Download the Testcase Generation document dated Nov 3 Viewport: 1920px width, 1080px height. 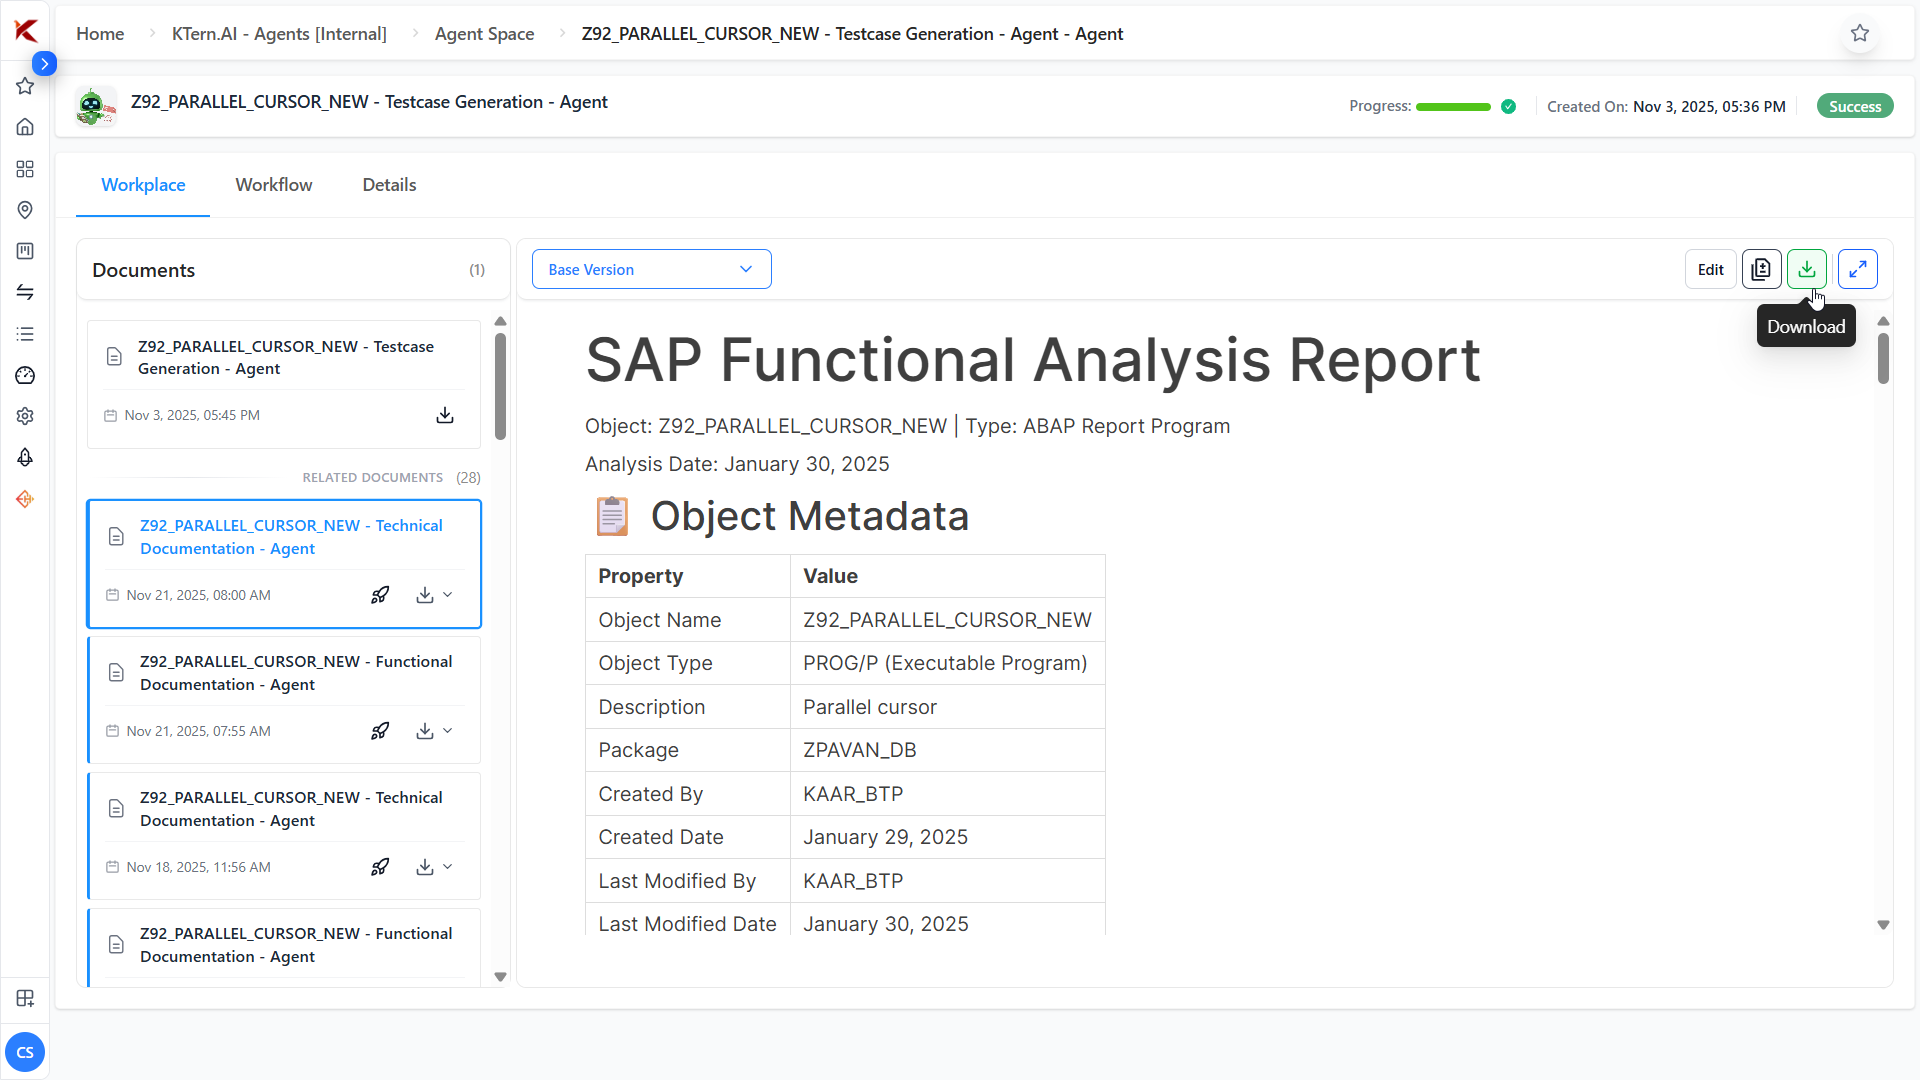tap(445, 415)
